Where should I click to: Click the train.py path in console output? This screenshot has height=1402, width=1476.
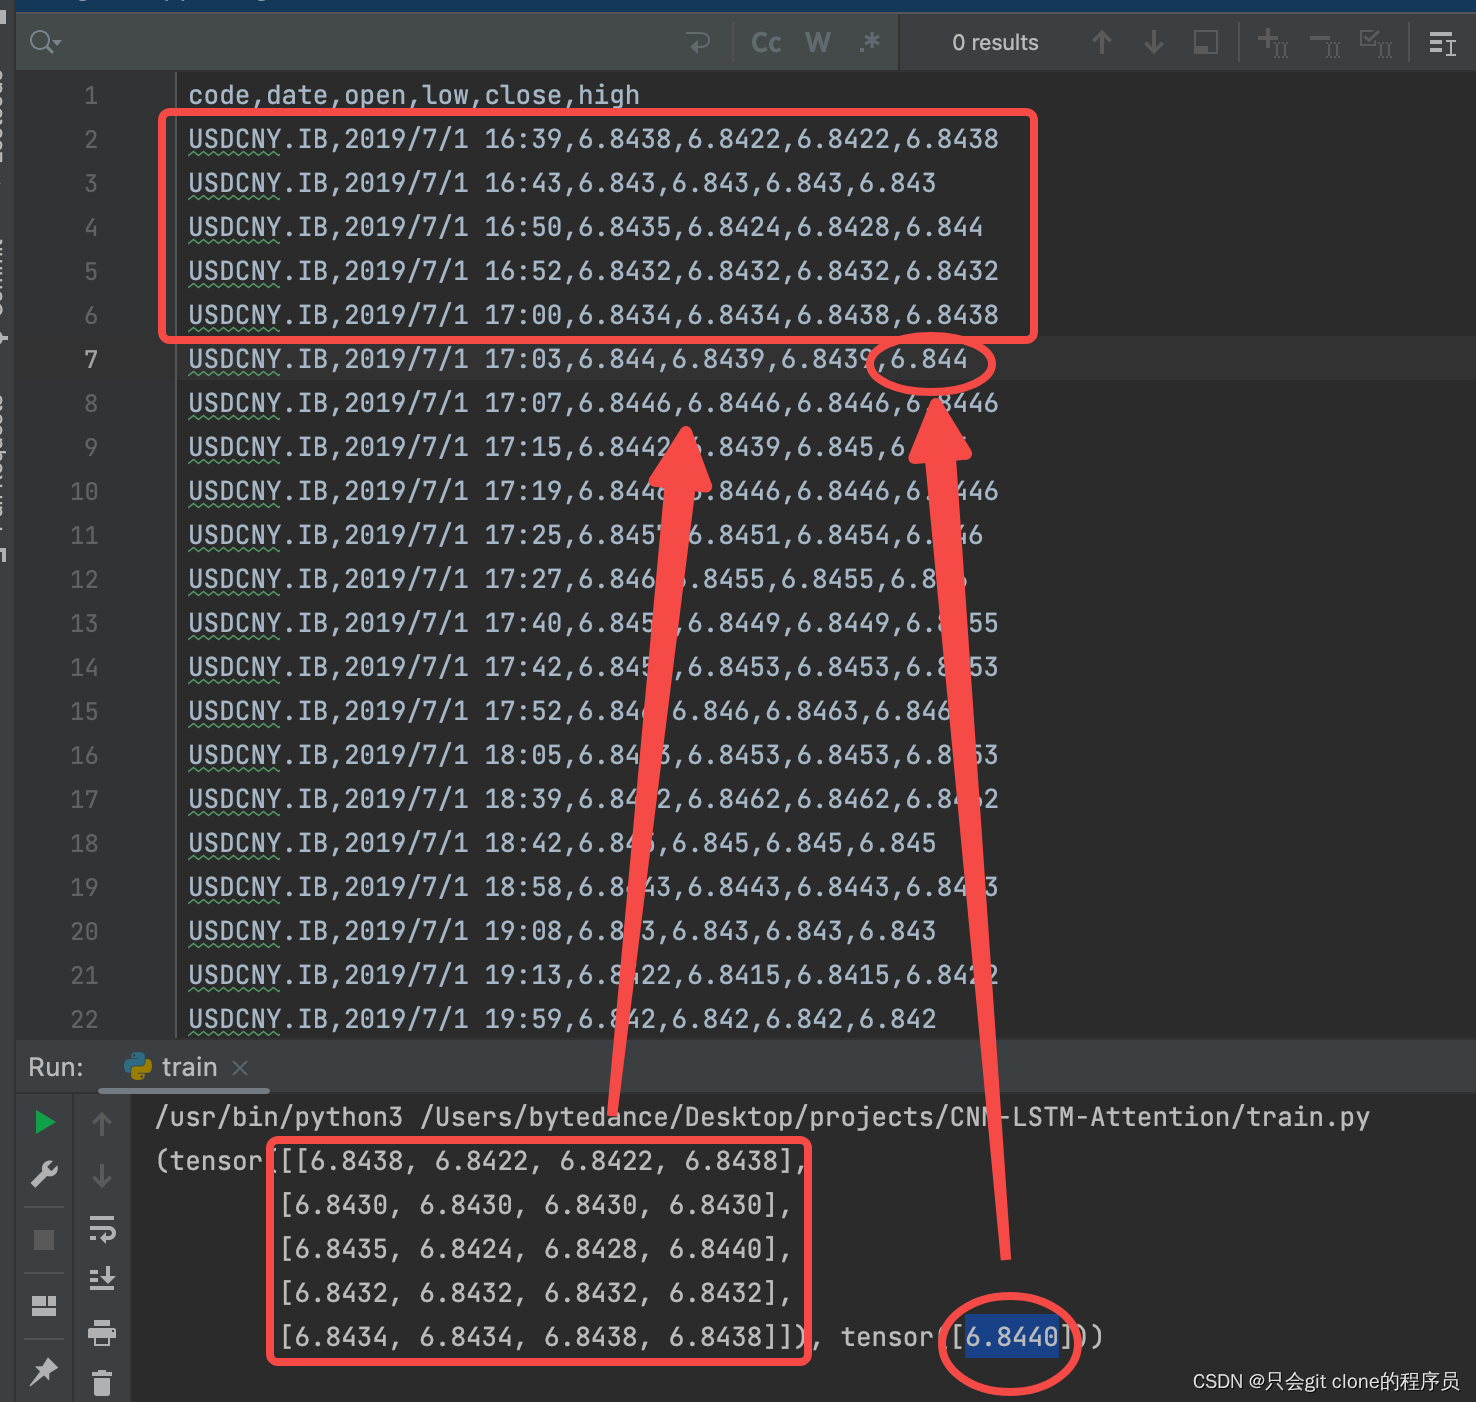coord(894,1117)
